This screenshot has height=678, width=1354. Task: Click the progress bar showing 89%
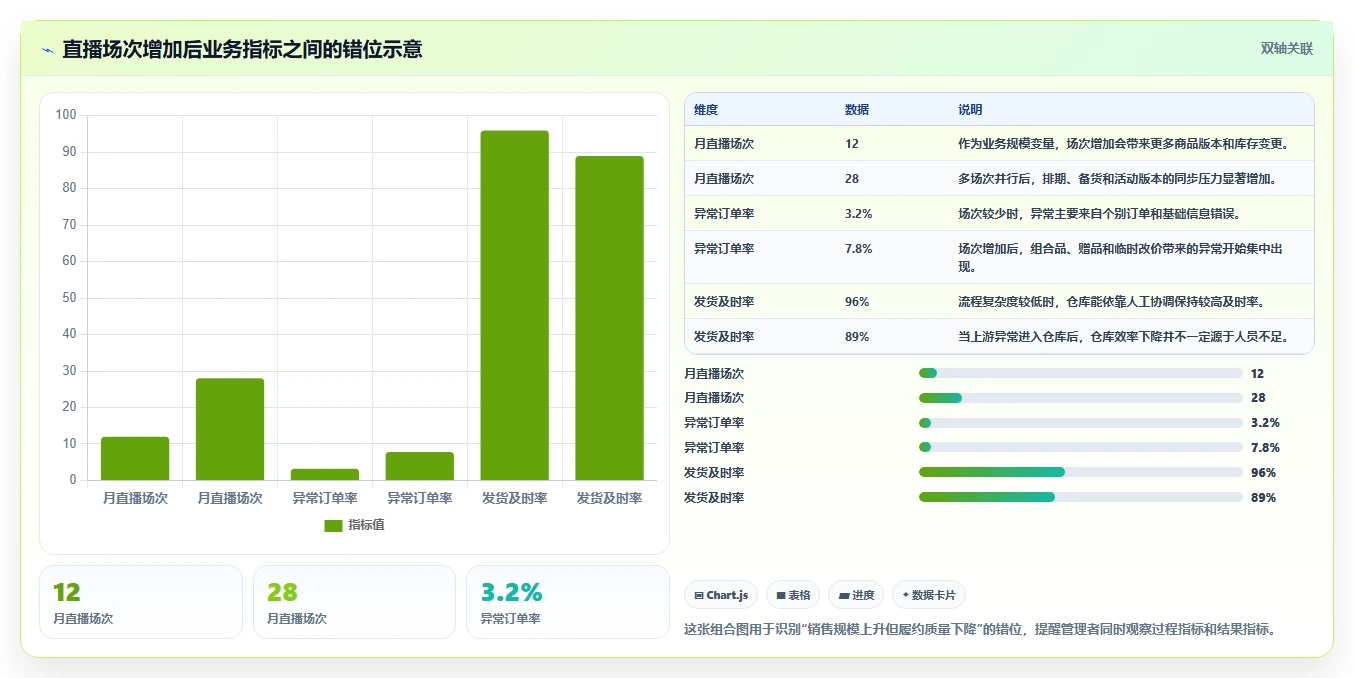click(1081, 497)
